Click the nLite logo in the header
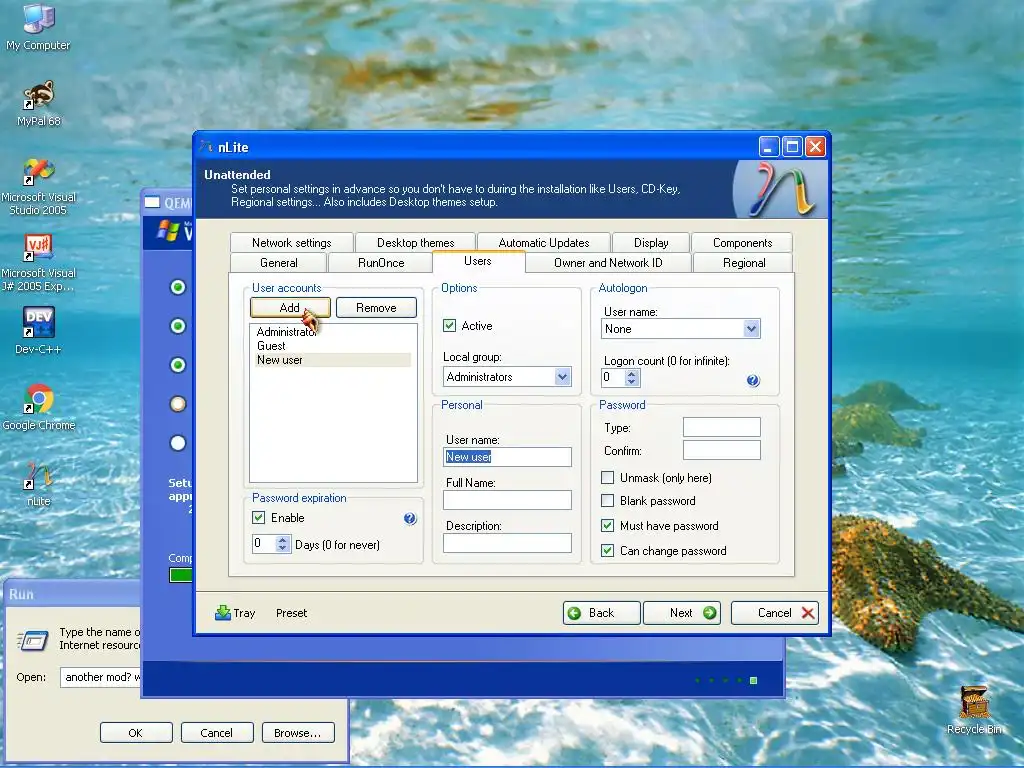Image resolution: width=1024 pixels, height=768 pixels. [x=781, y=189]
